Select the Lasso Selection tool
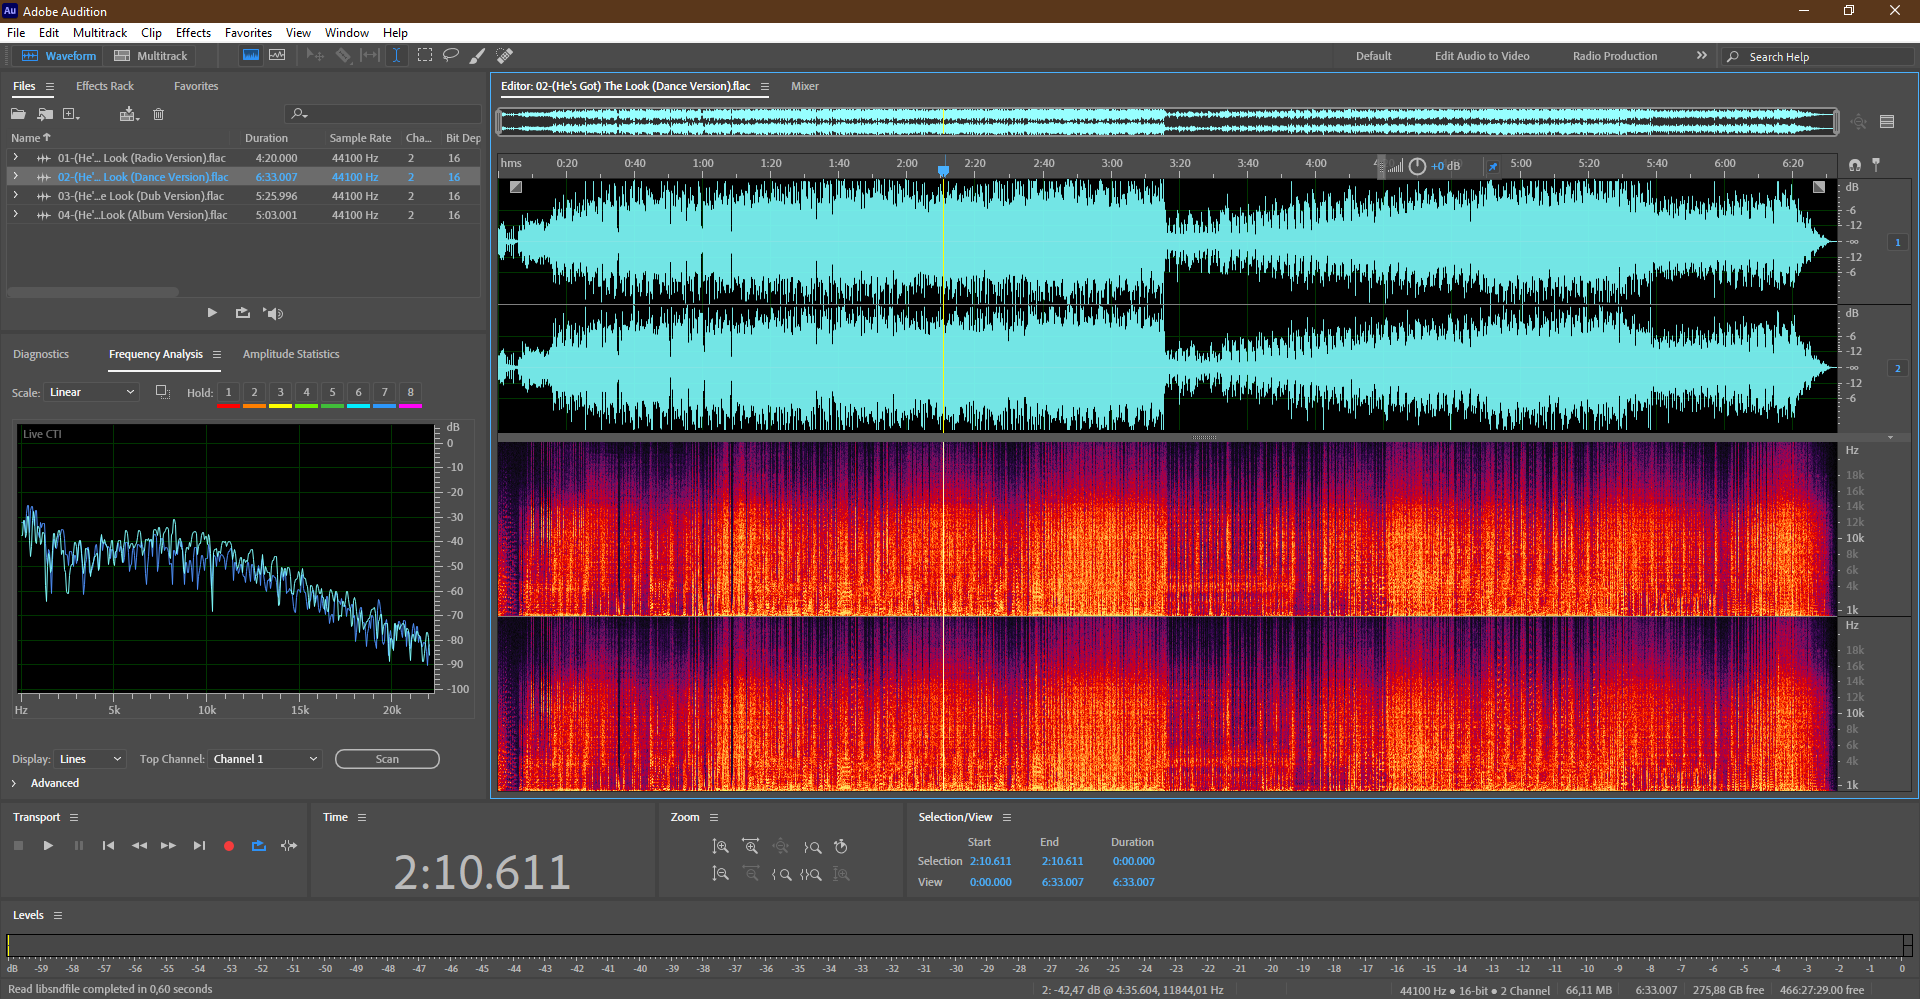This screenshot has width=1920, height=999. click(x=451, y=56)
